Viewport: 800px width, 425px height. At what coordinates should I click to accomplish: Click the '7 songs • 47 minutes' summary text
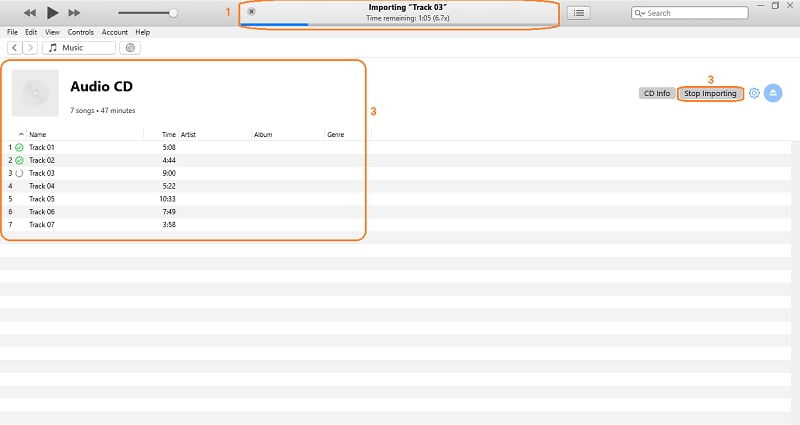(x=103, y=111)
